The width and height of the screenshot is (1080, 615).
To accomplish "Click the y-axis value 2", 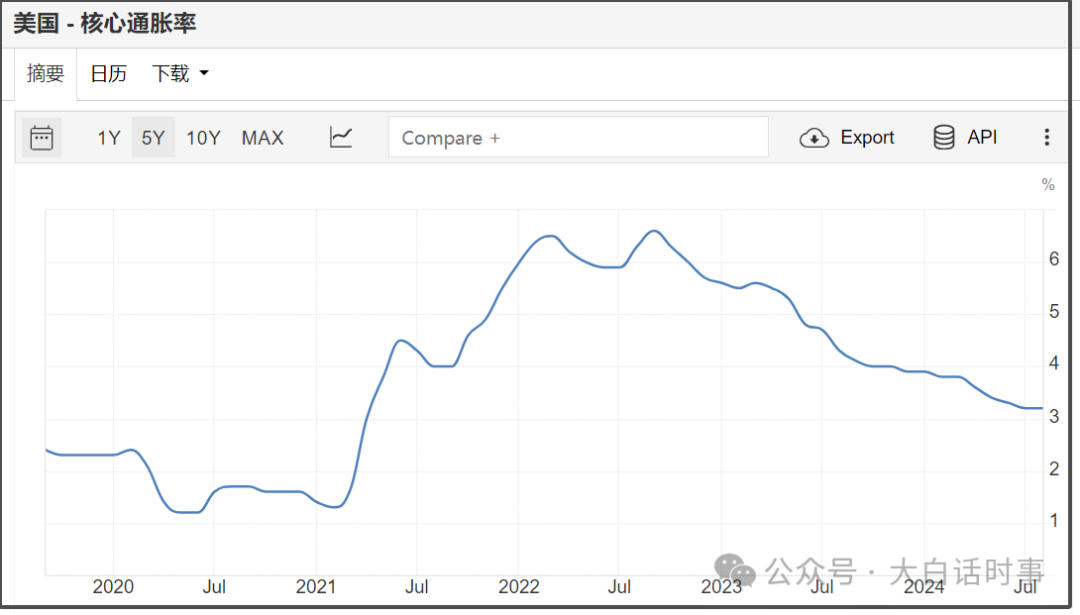I will (x=1054, y=468).
